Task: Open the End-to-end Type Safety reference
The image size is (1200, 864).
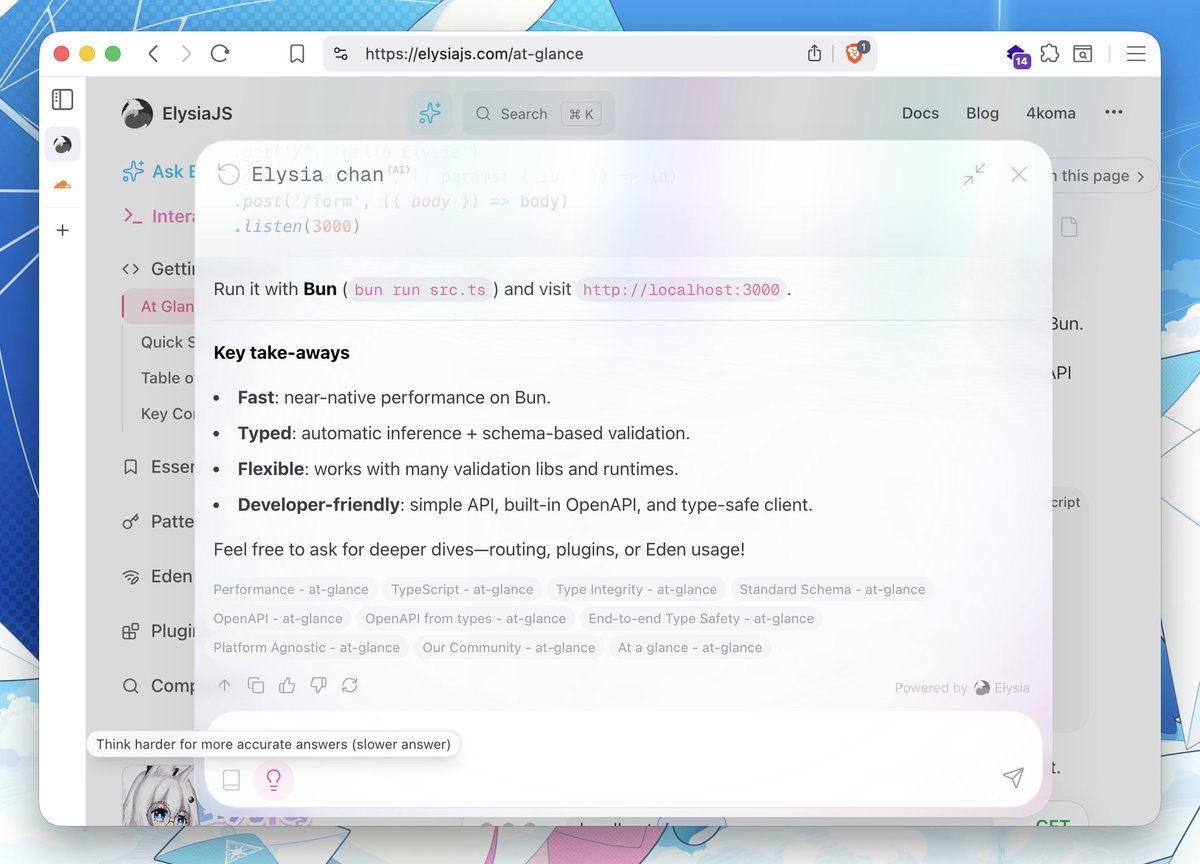Action: click(701, 619)
